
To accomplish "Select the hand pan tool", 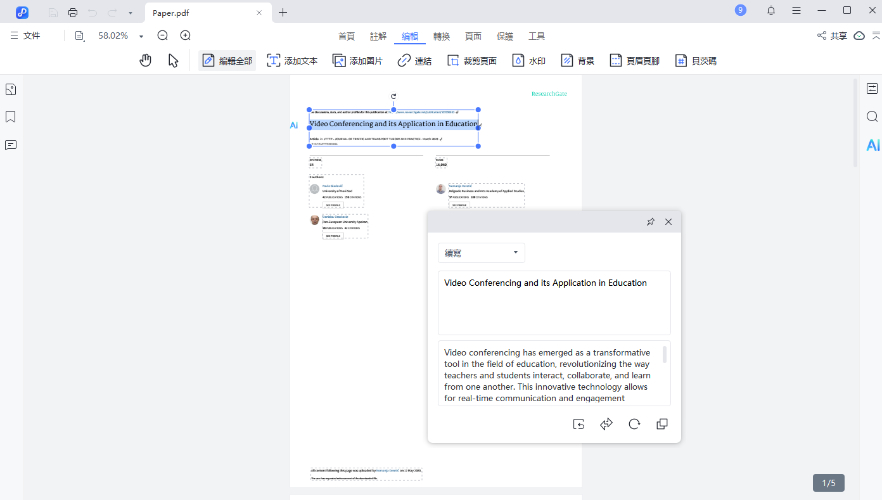I will [x=146, y=60].
